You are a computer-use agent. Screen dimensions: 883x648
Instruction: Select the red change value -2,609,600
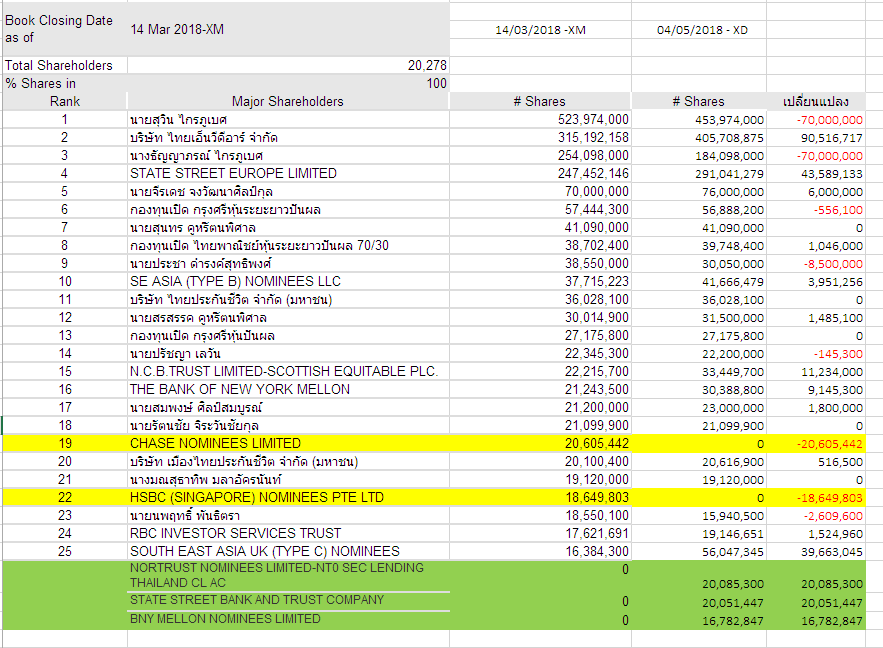click(816, 516)
